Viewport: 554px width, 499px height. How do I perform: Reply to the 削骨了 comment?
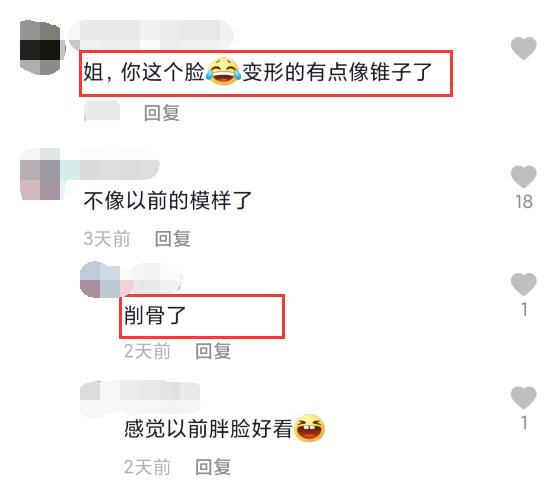click(213, 351)
